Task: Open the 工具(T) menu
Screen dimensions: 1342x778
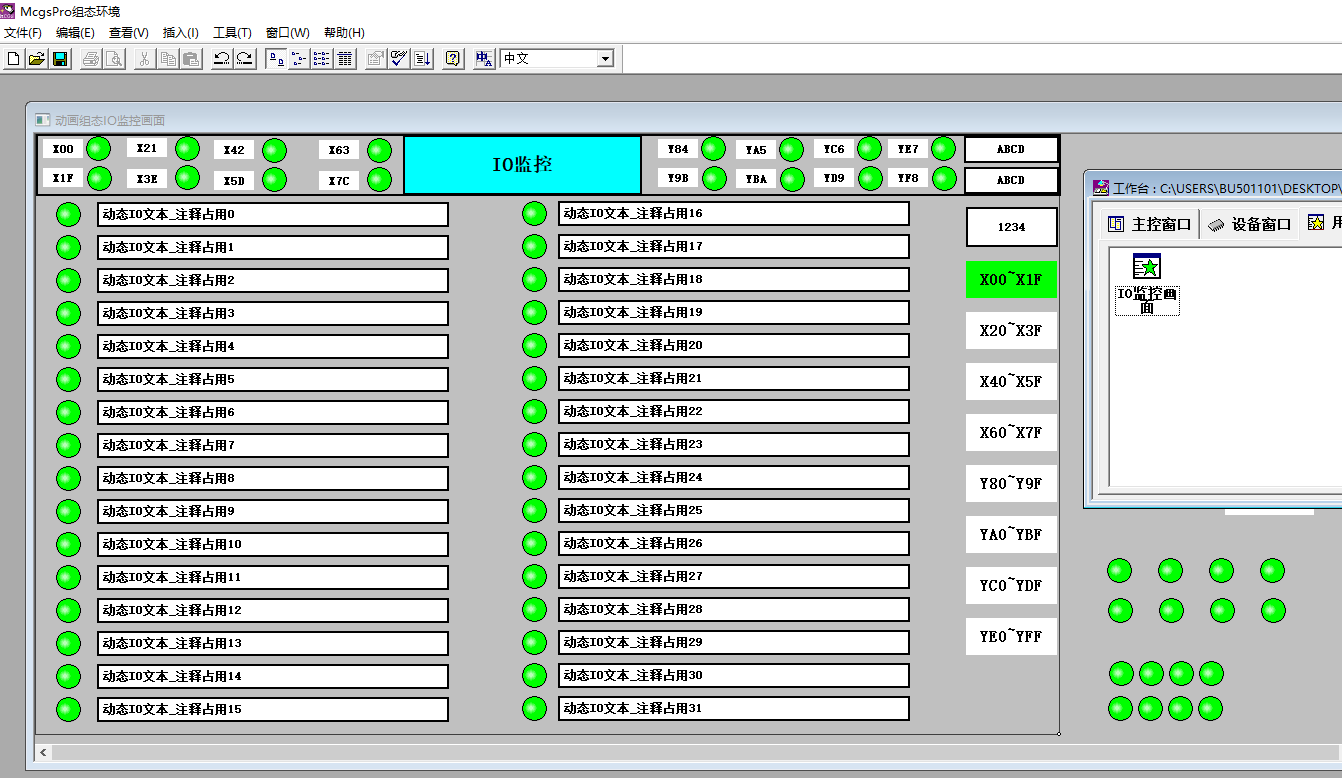Action: [x=232, y=33]
